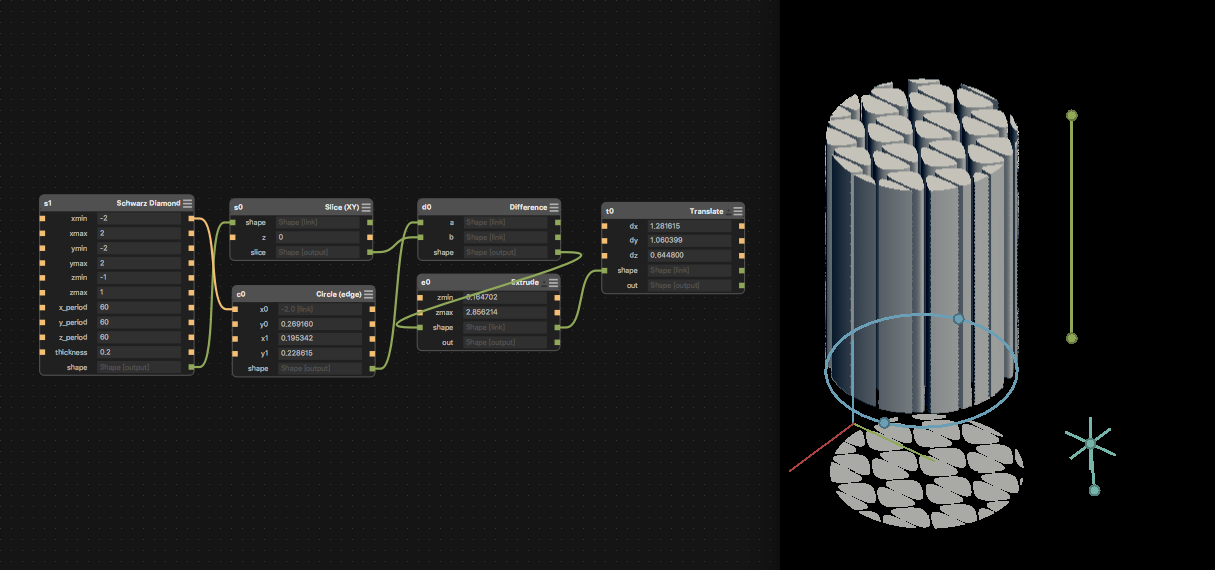Click the blue circle-edge handle on the ring's upper right

point(958,319)
